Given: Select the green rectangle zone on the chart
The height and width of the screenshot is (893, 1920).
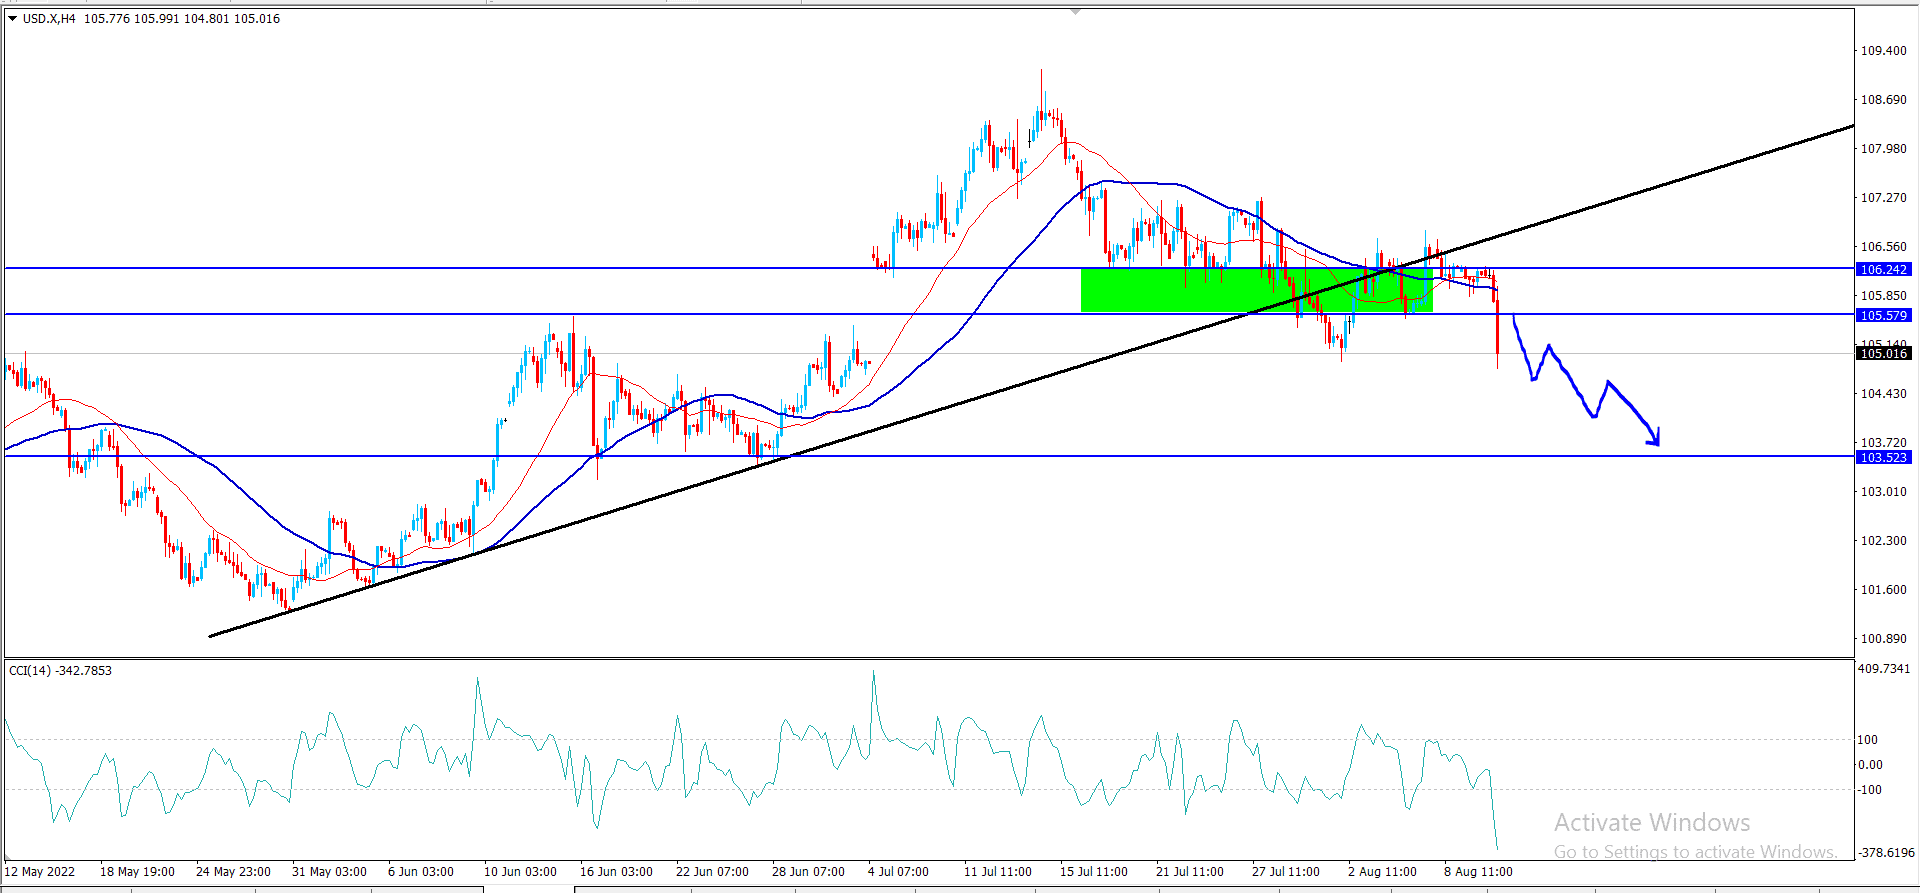Looking at the screenshot, I should pos(1257,290).
